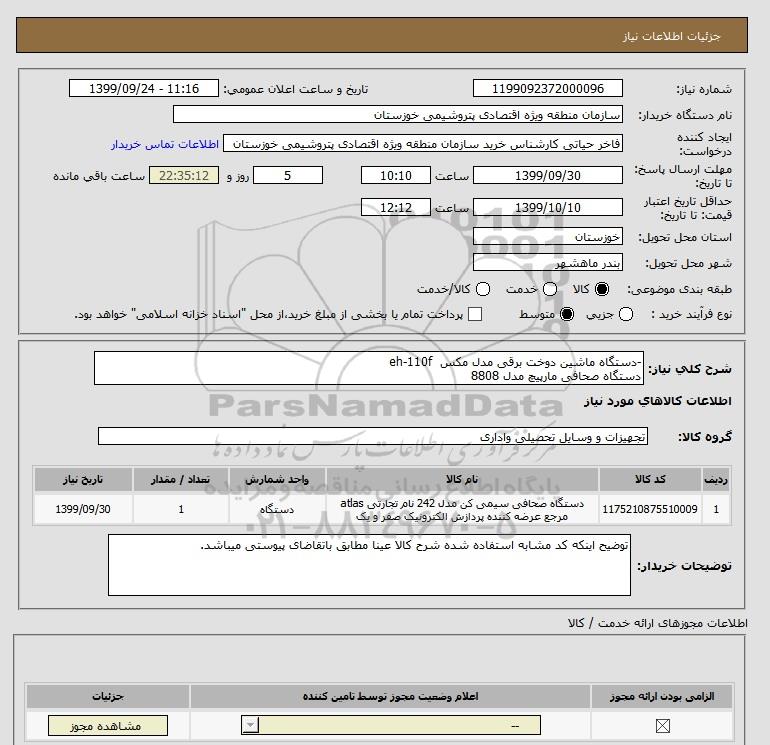Click the need number field 1199092372000096
The height and width of the screenshot is (745, 770).
coord(548,89)
